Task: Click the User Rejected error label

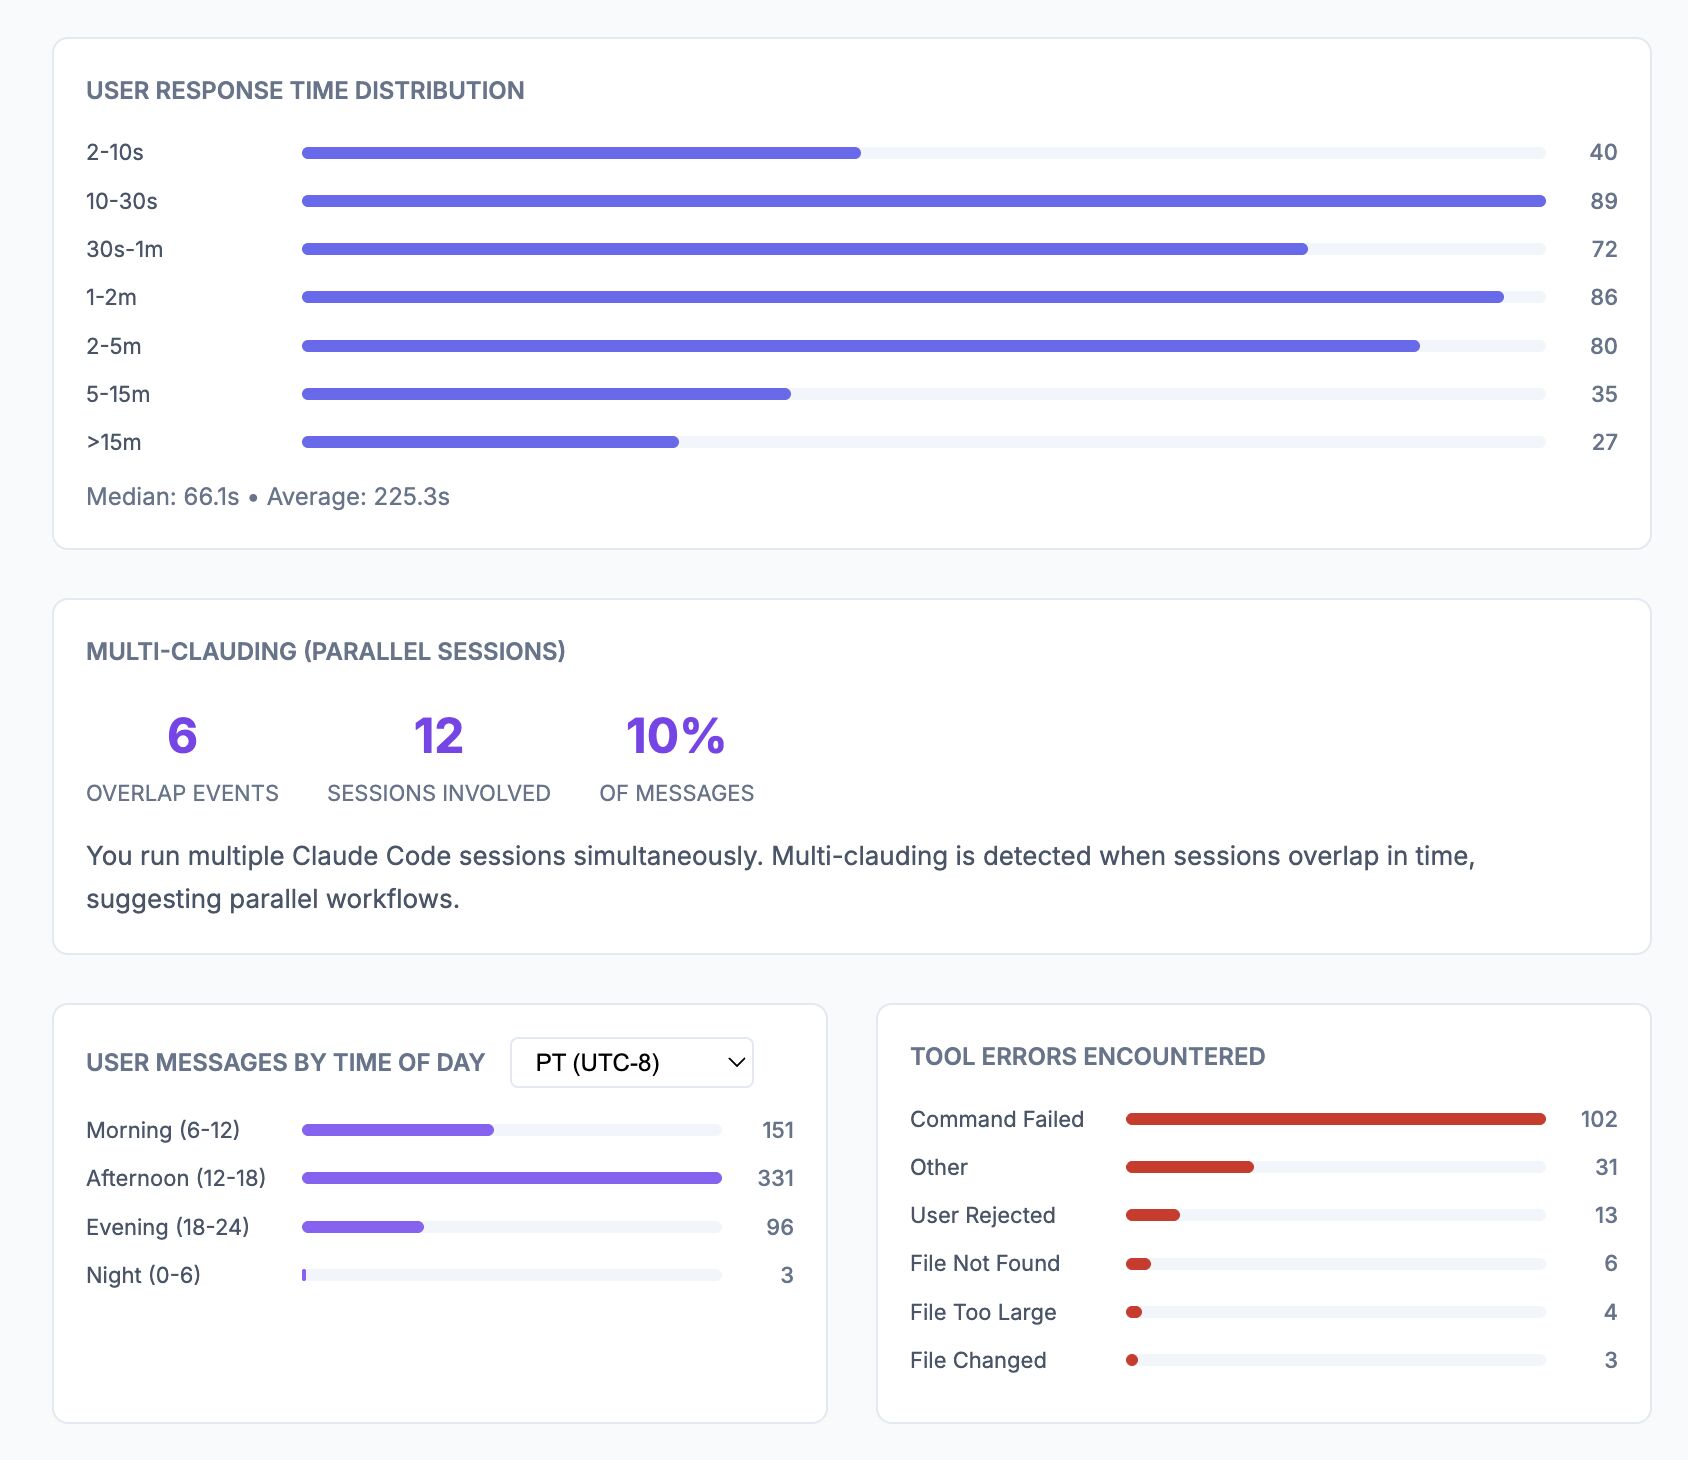Action: pyautogui.click(x=982, y=1215)
